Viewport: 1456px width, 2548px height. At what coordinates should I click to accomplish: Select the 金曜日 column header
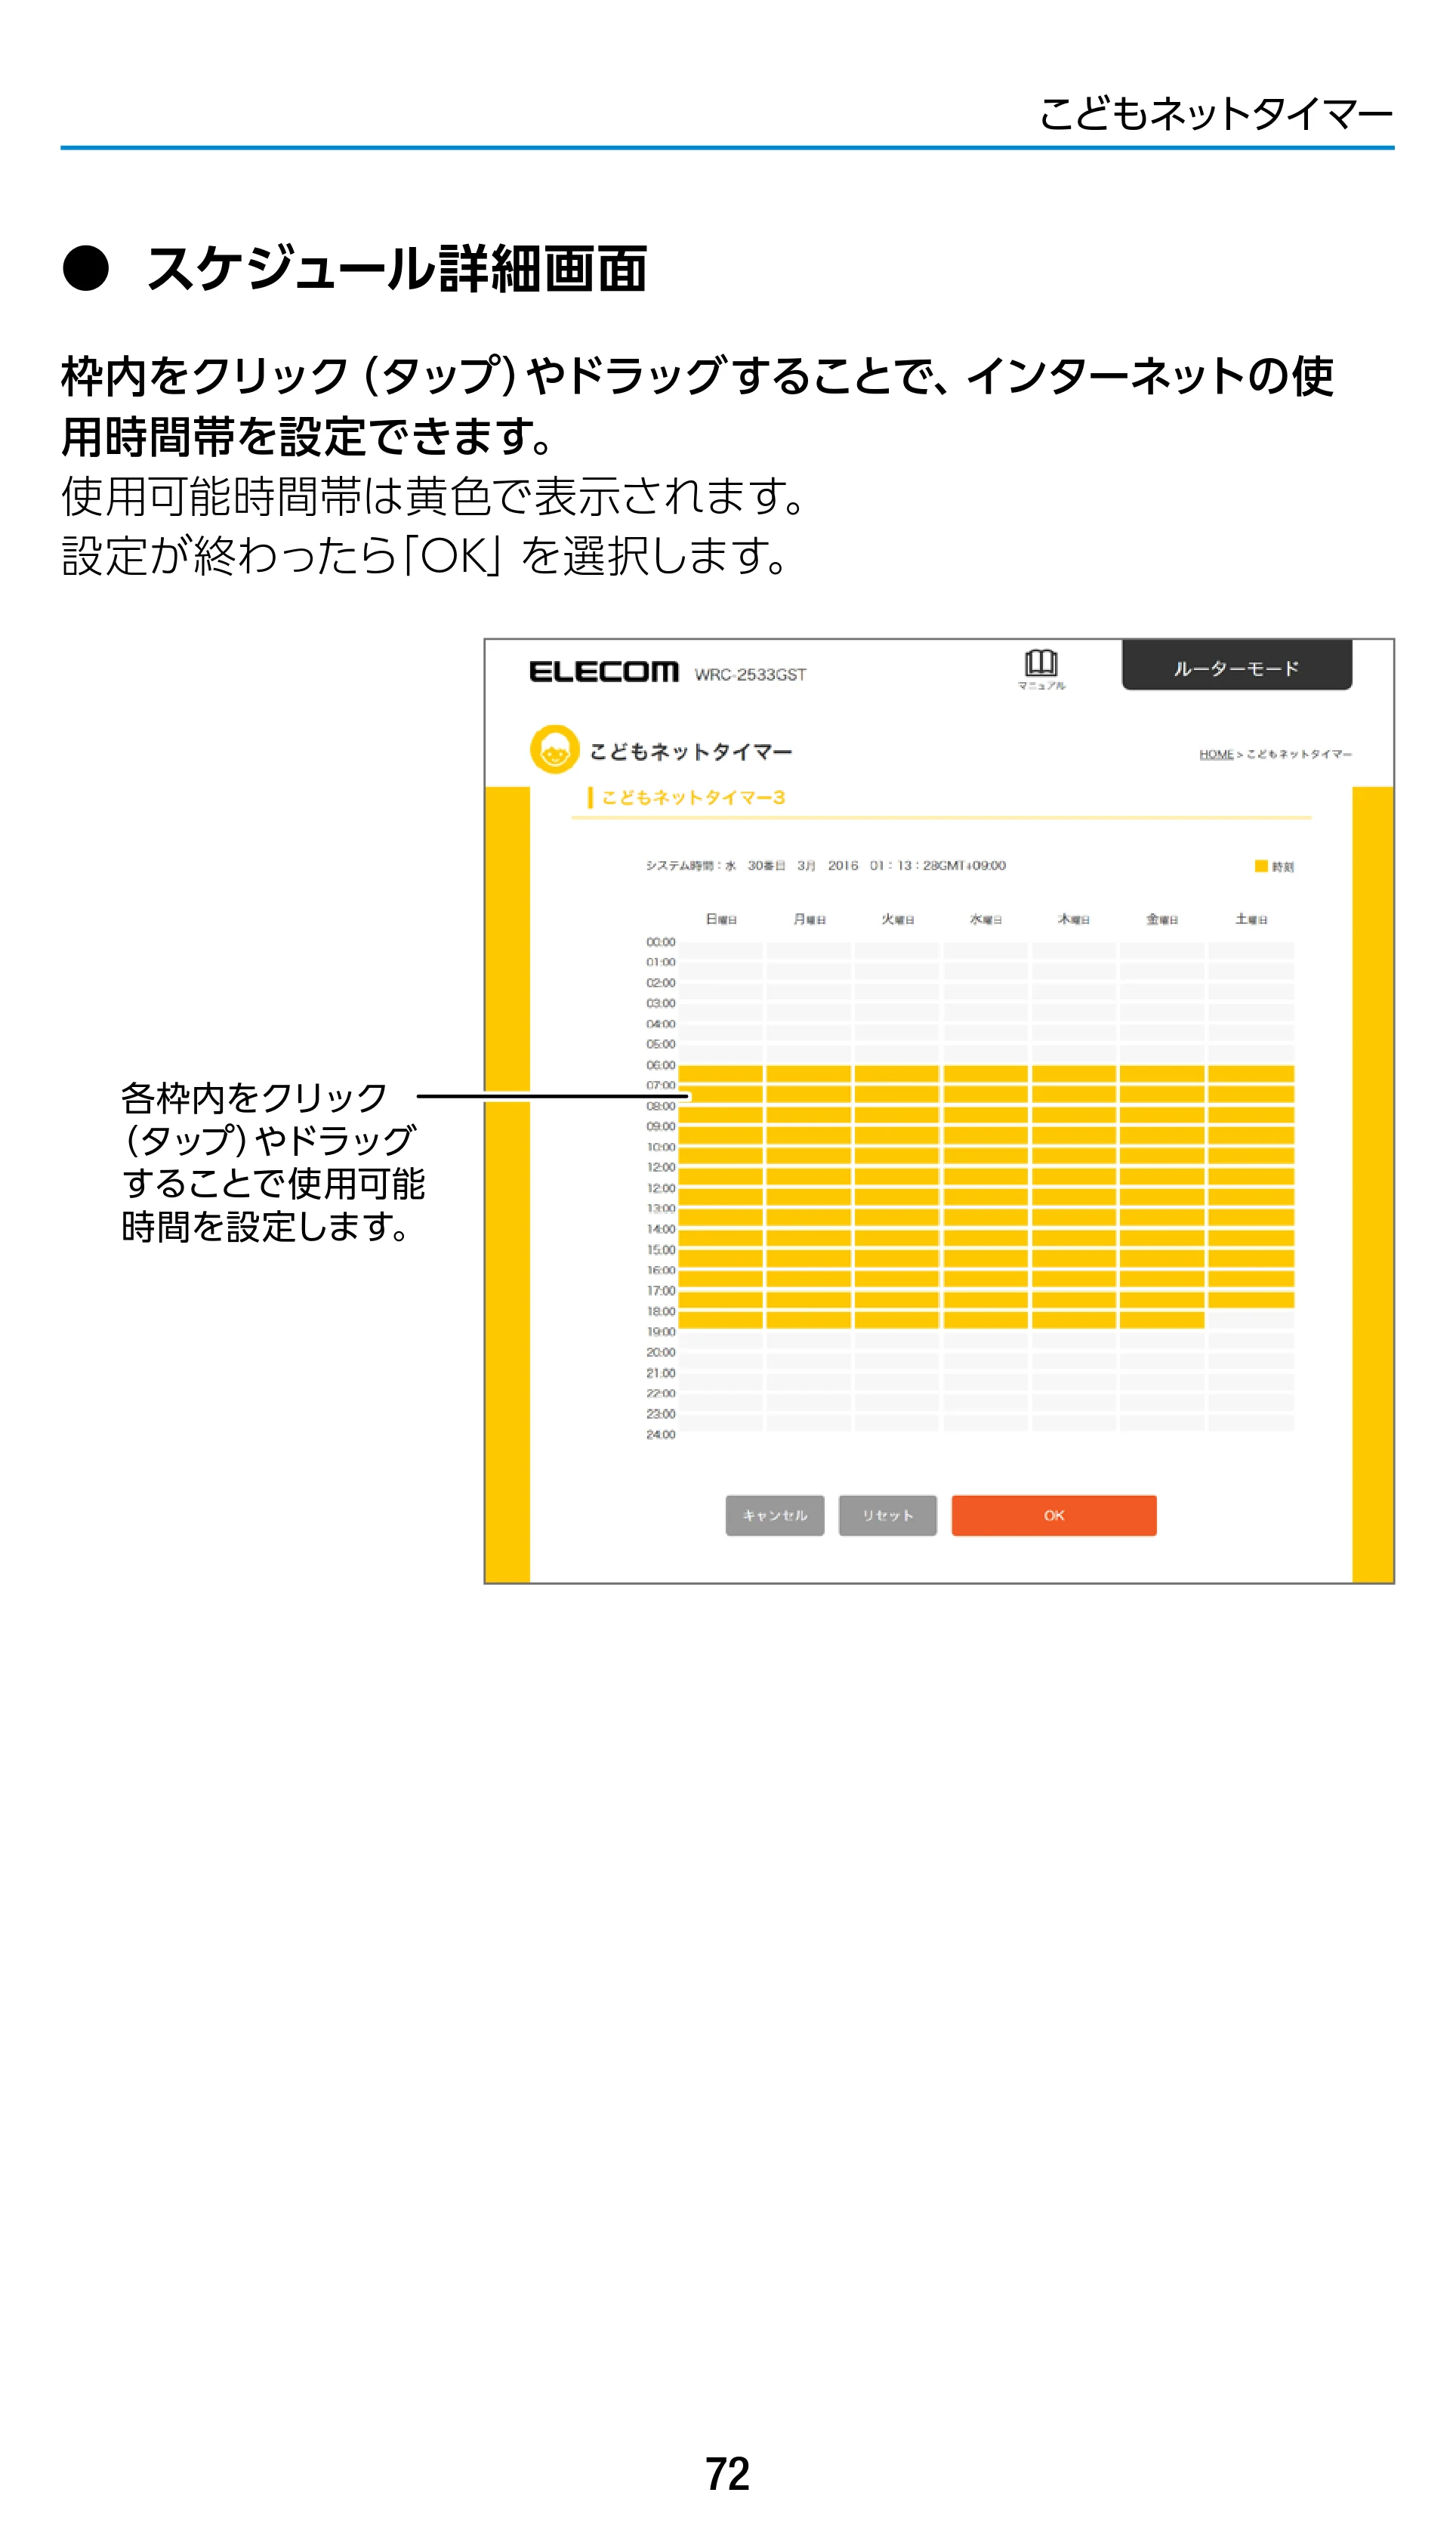pyautogui.click(x=1162, y=919)
